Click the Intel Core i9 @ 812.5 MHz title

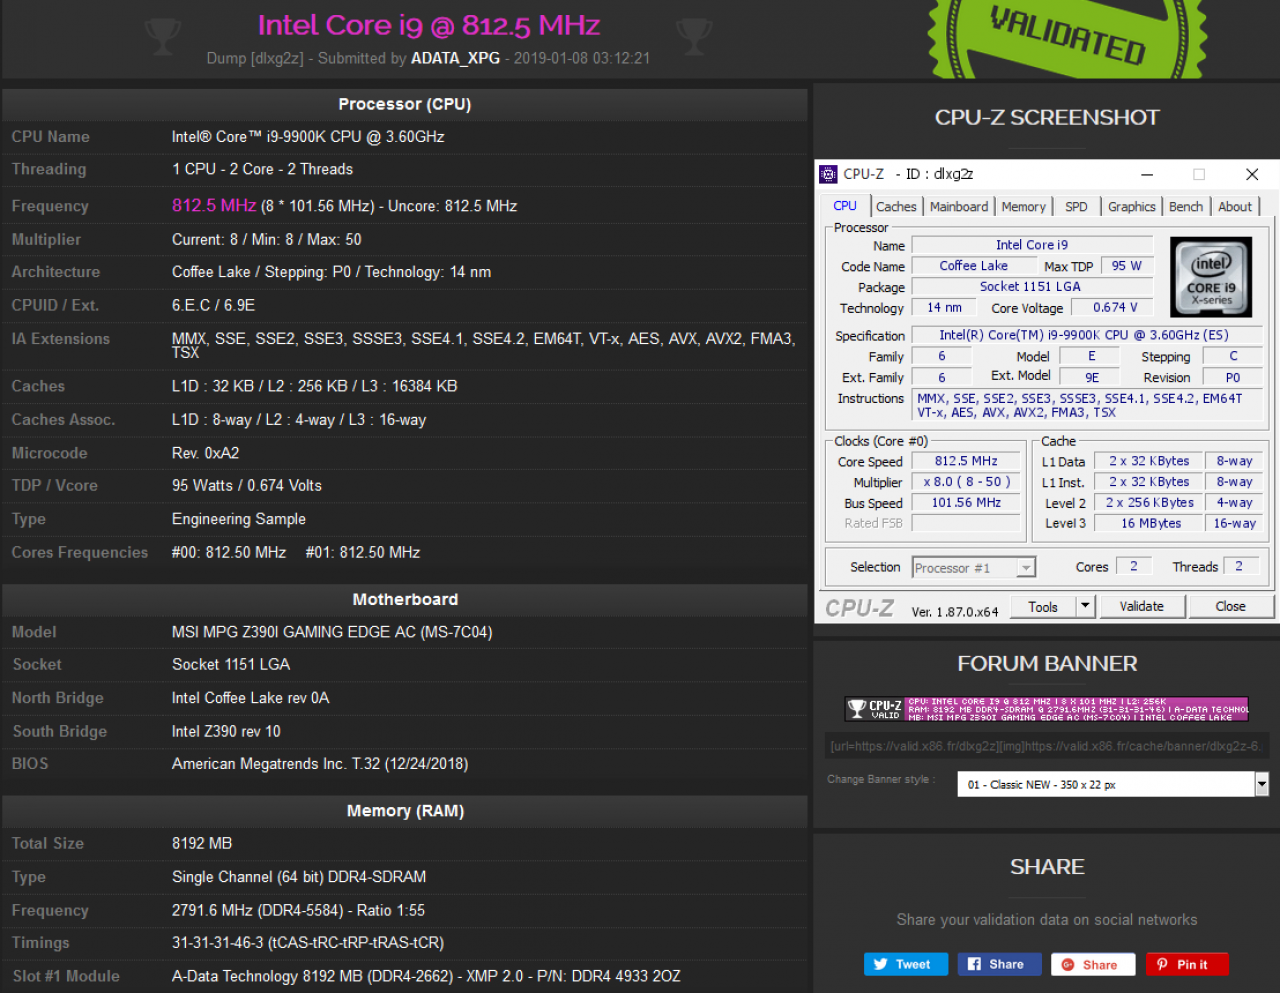coord(429,25)
